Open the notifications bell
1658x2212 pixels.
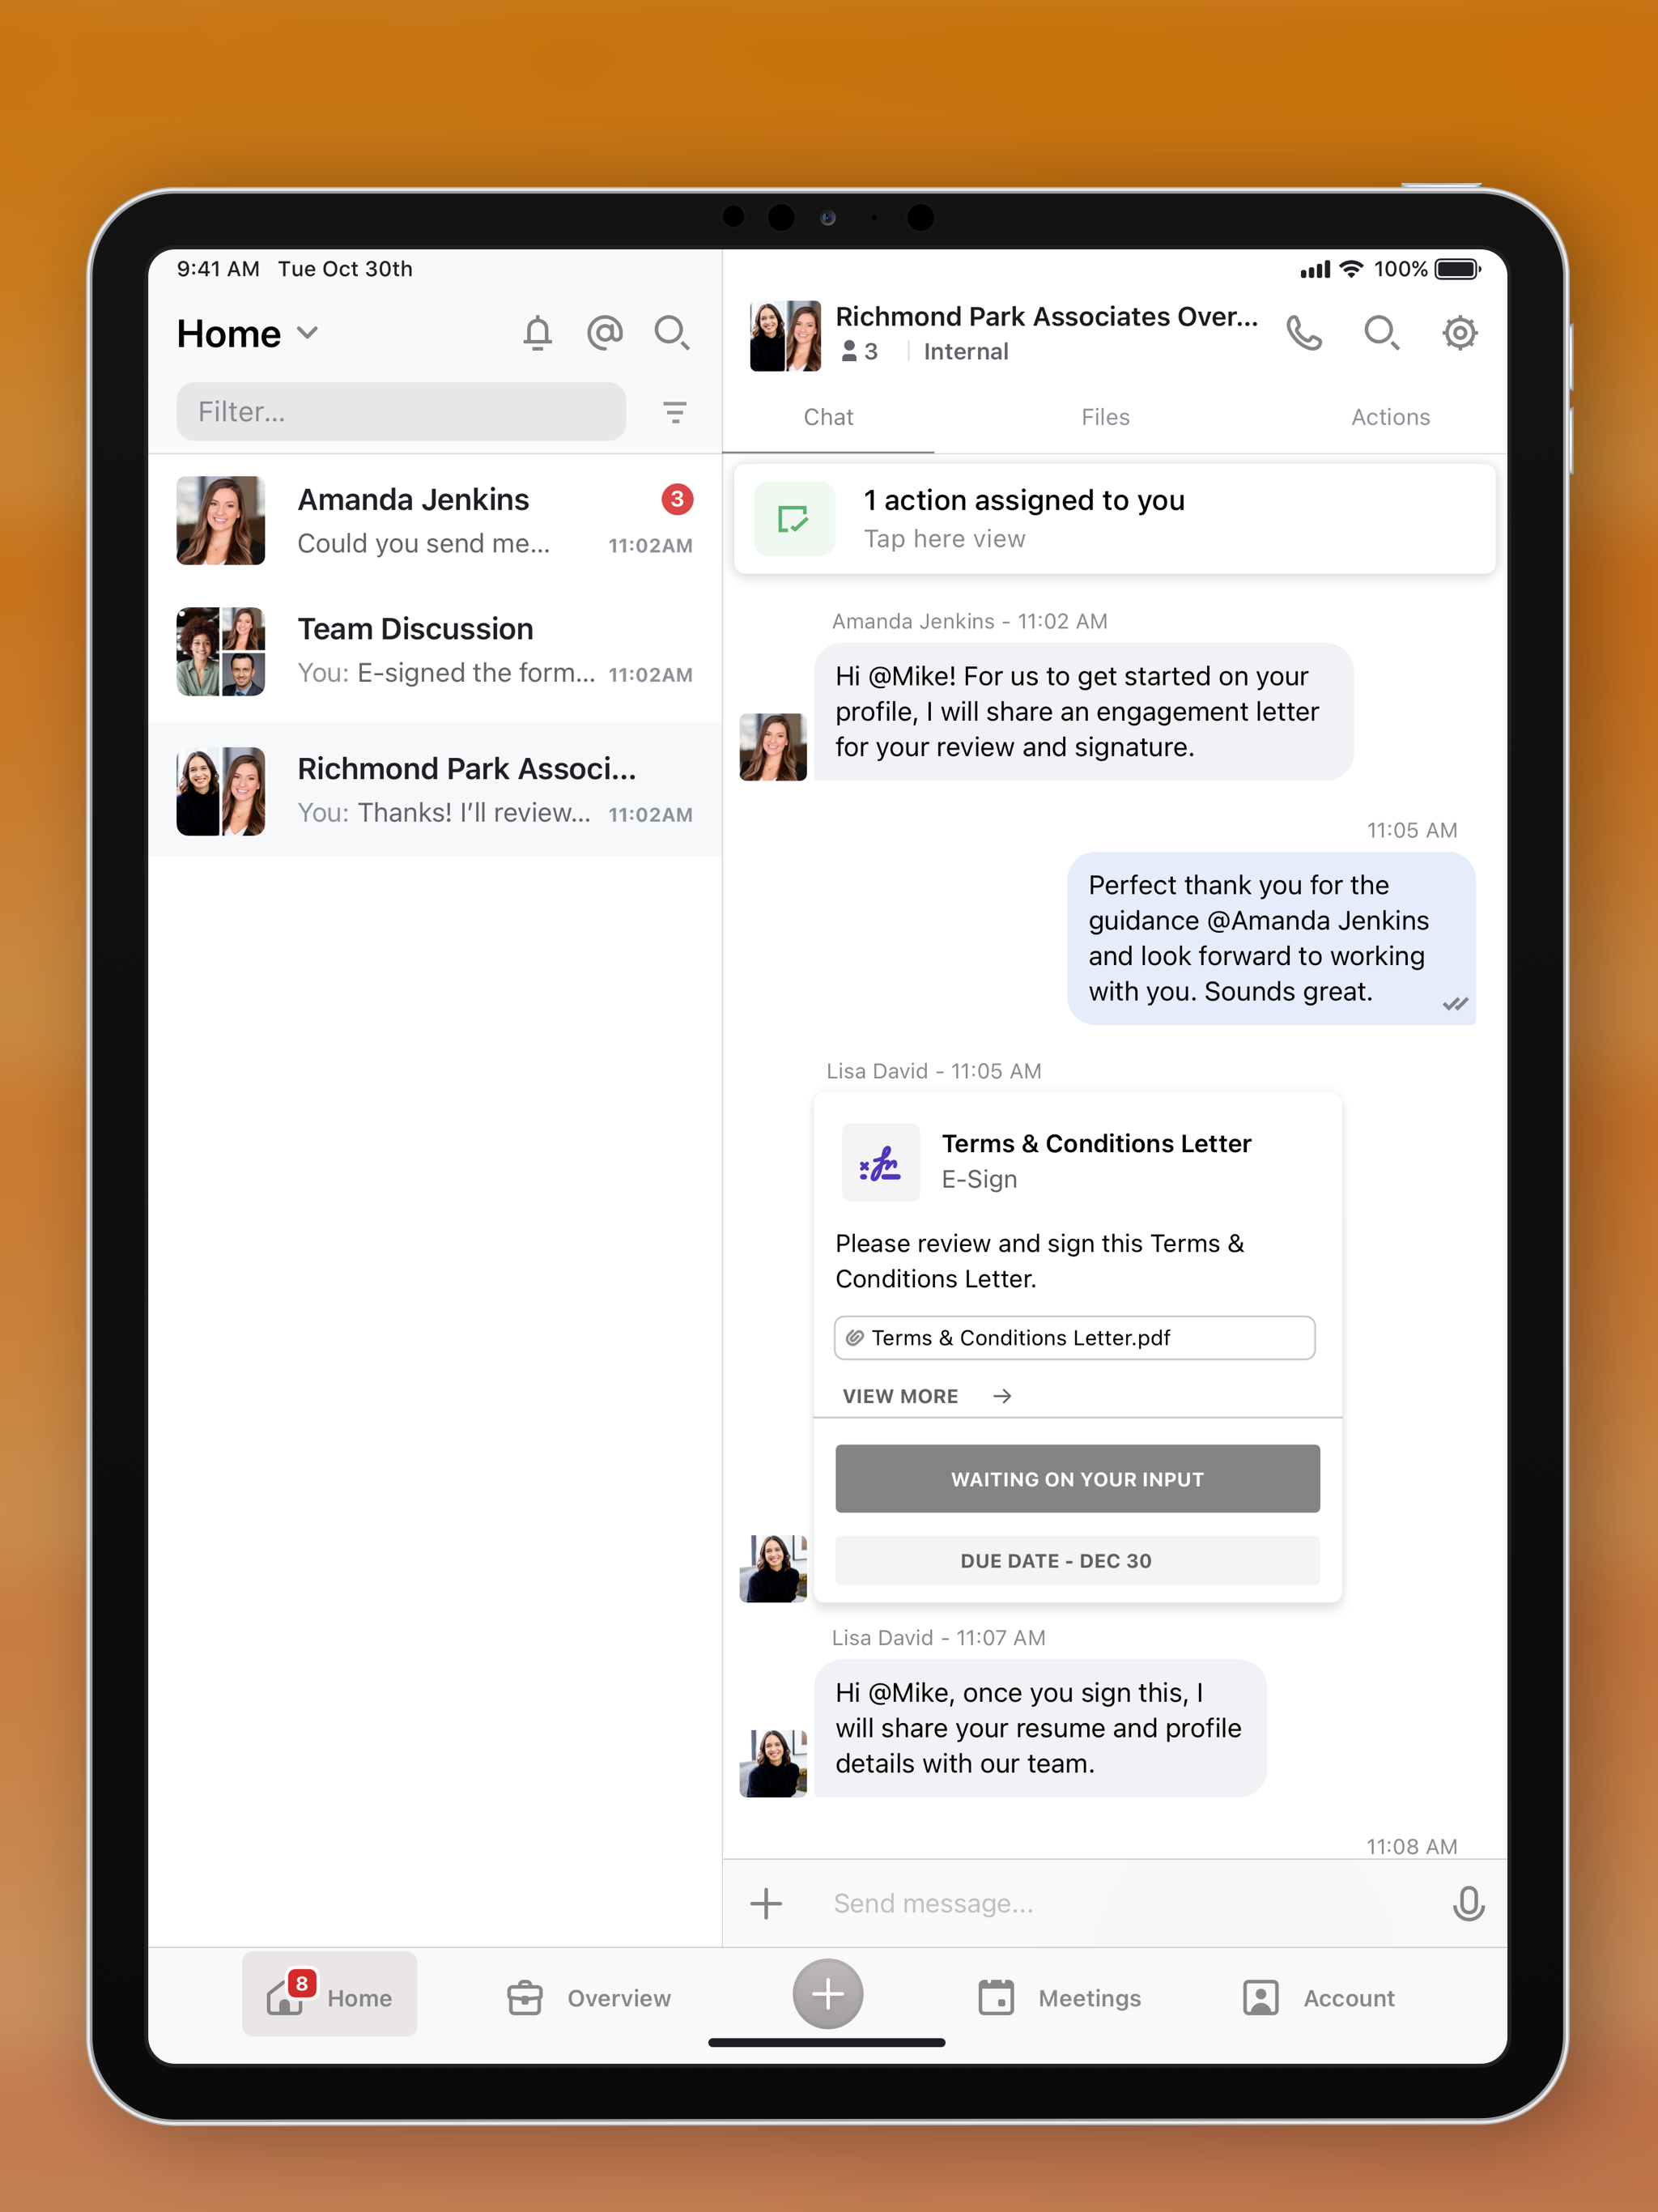(537, 333)
